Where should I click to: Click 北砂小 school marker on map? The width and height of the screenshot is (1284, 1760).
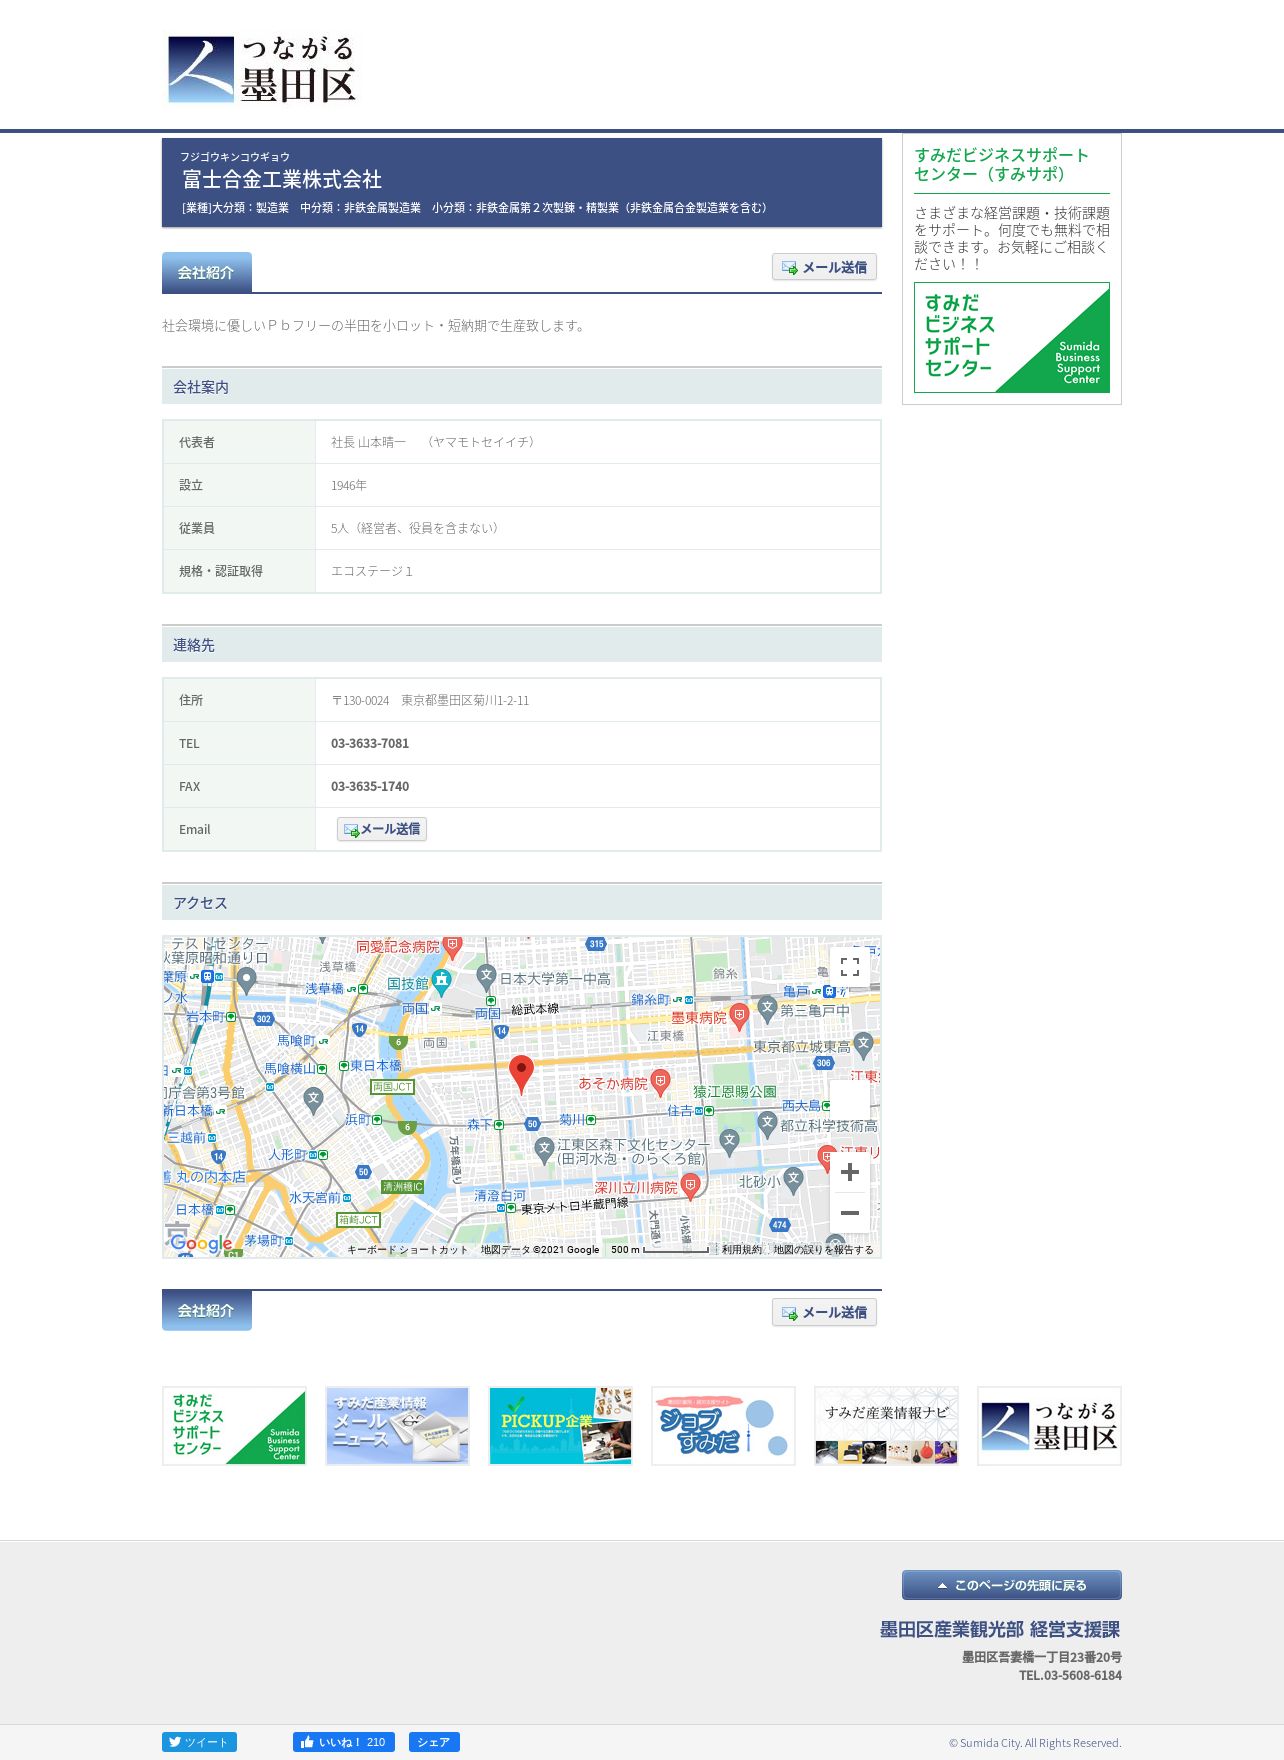tap(793, 1180)
